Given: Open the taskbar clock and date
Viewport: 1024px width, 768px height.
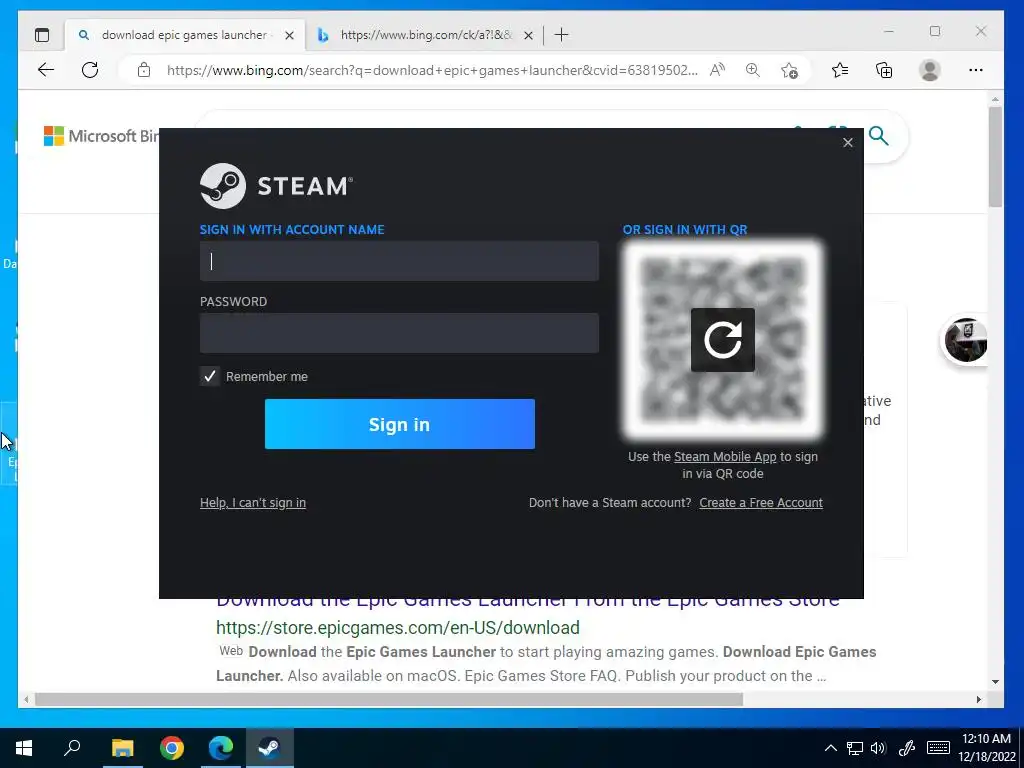Looking at the screenshot, I should 987,748.
